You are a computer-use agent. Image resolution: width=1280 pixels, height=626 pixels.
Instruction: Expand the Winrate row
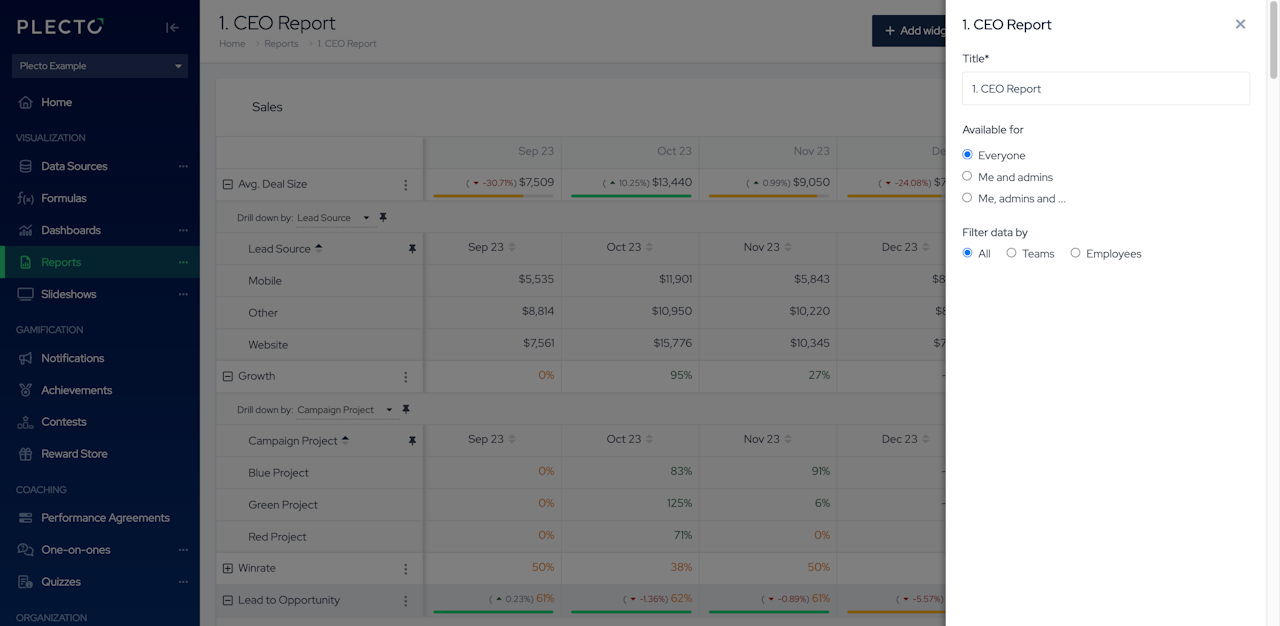(x=228, y=568)
